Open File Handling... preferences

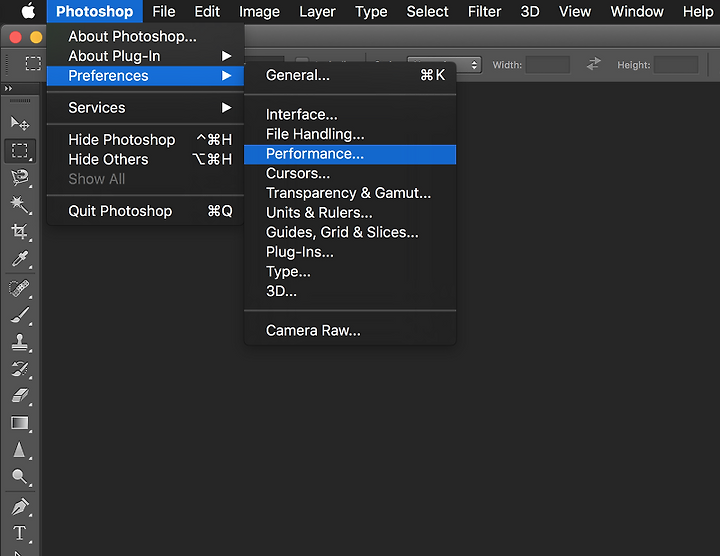[350, 134]
